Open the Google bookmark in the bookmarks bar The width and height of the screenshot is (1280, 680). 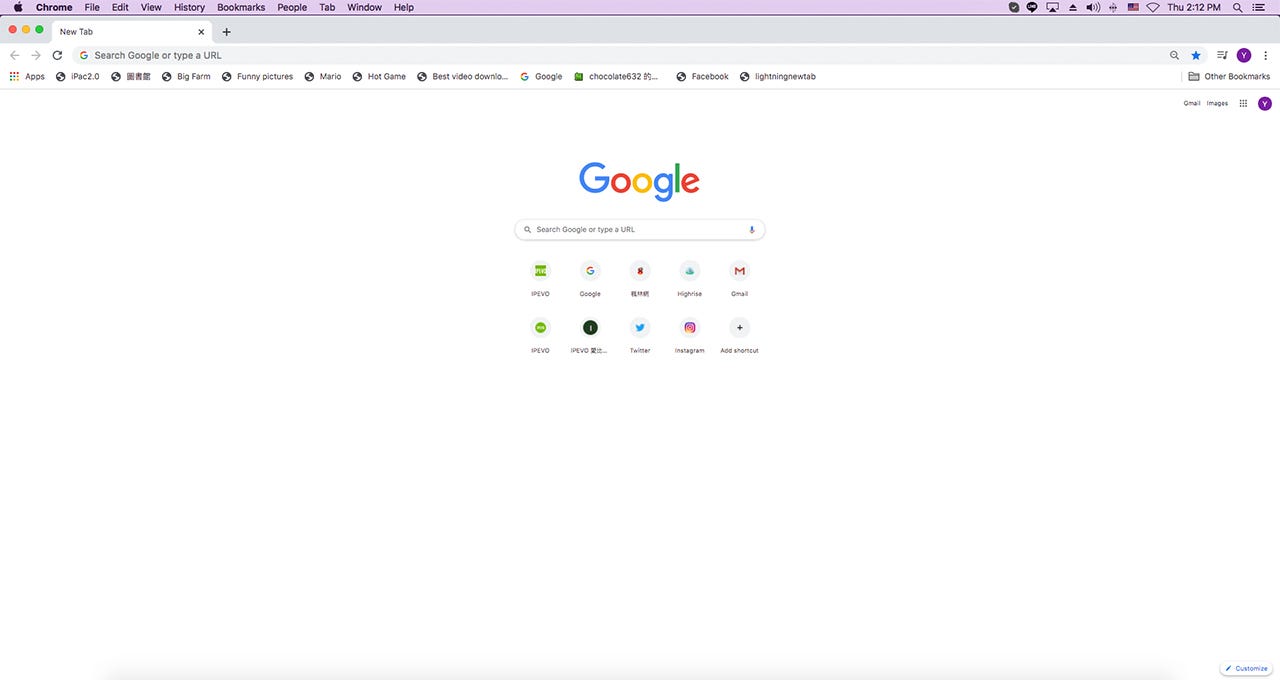coord(541,76)
